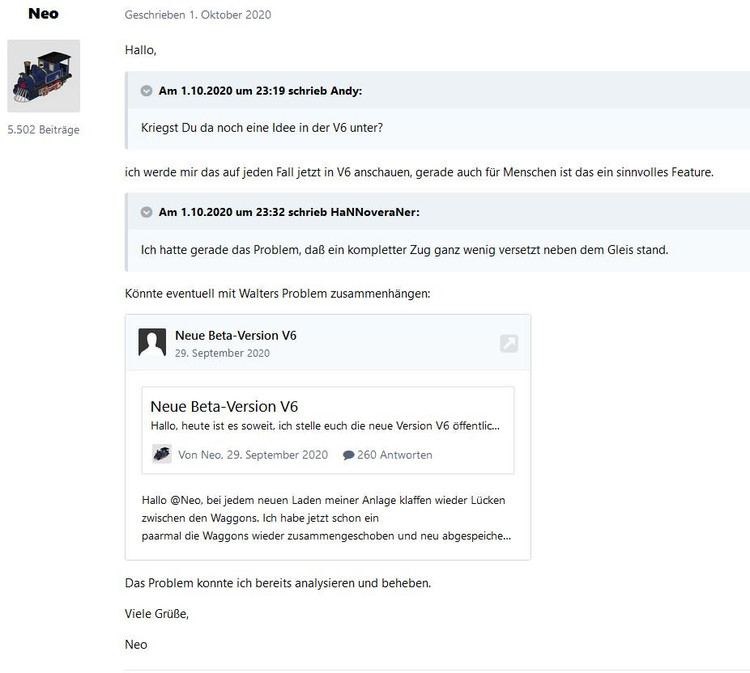Collapse the quote from Andy using its chevron
The width and height of the screenshot is (750, 673).
tap(147, 91)
